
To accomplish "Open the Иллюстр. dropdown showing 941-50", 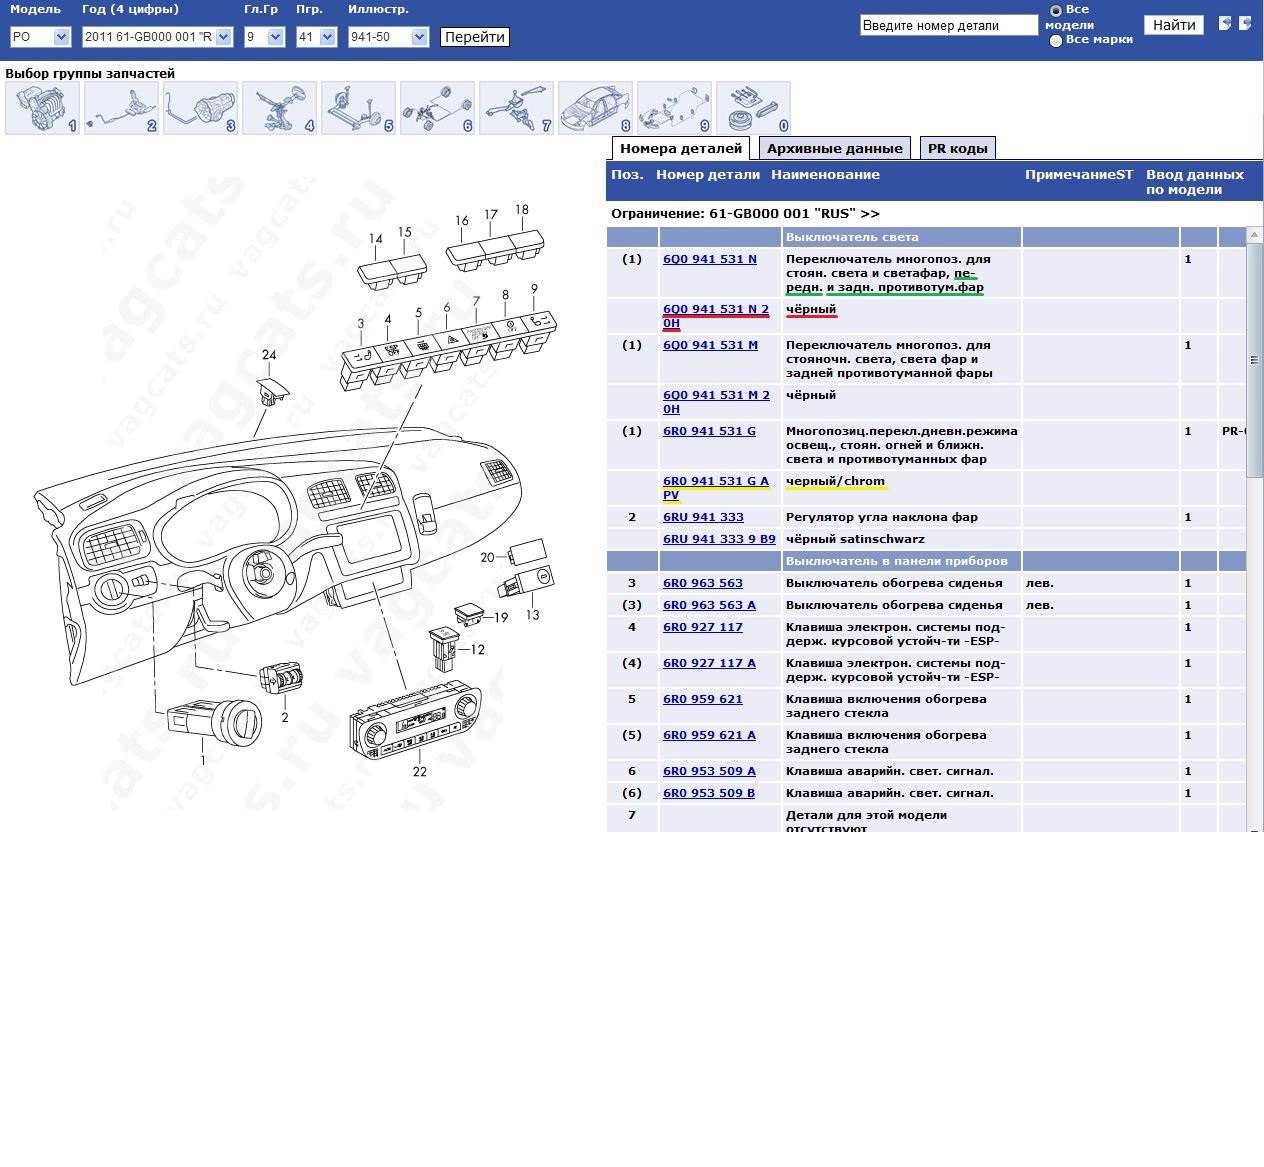I will [x=388, y=37].
